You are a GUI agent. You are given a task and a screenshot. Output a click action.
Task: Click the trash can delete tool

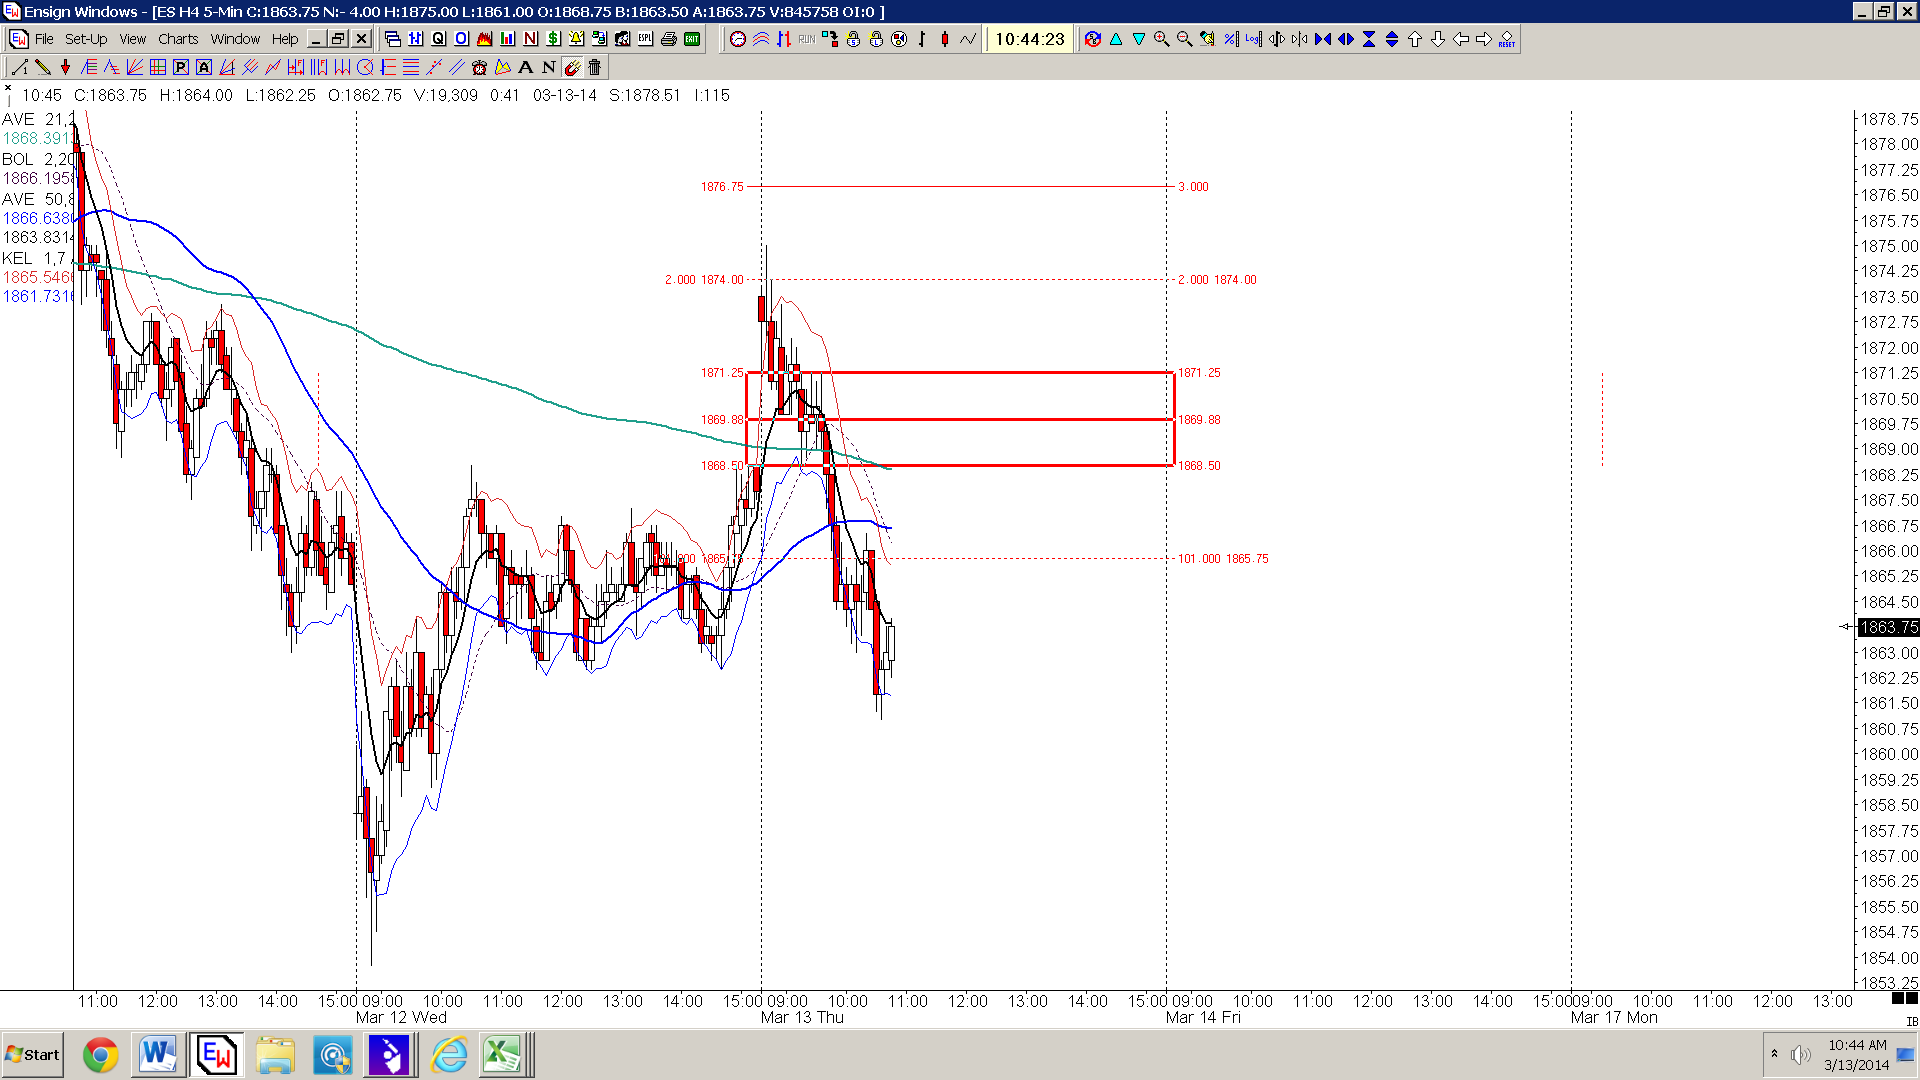[595, 67]
